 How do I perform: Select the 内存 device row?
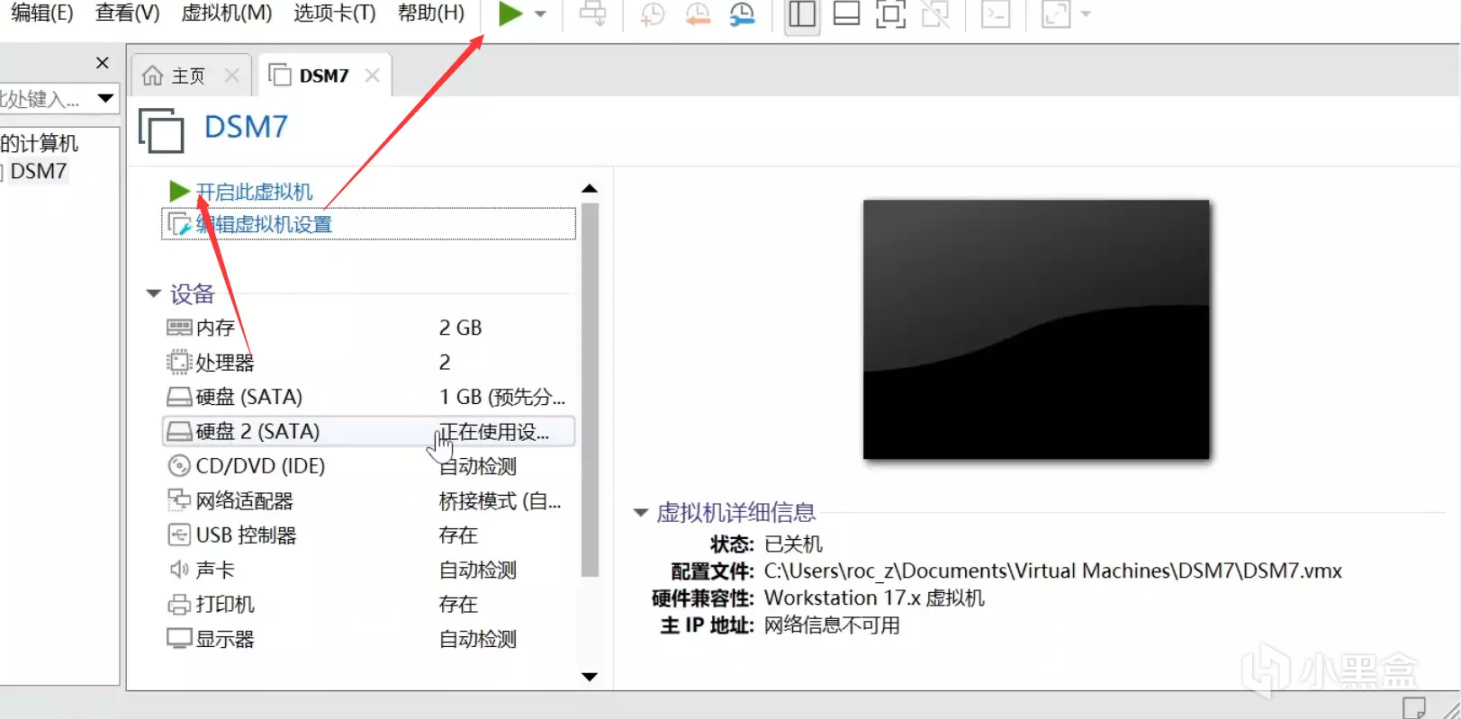coord(369,328)
